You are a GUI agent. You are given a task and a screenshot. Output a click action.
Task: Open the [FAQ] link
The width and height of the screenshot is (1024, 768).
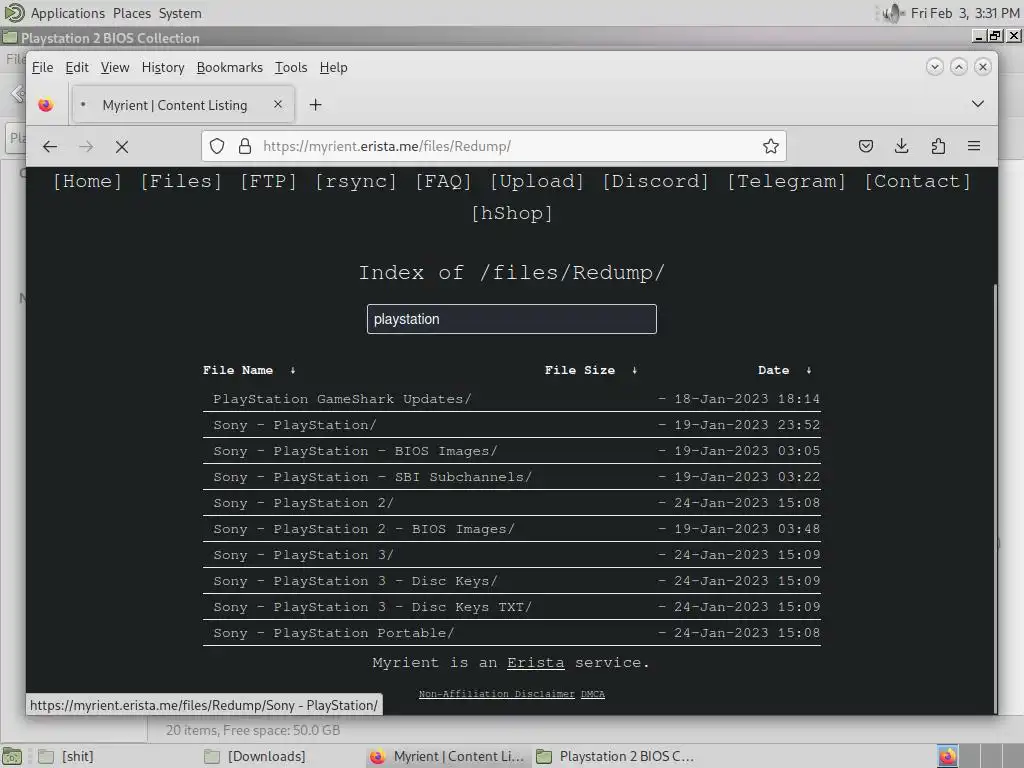(x=443, y=182)
